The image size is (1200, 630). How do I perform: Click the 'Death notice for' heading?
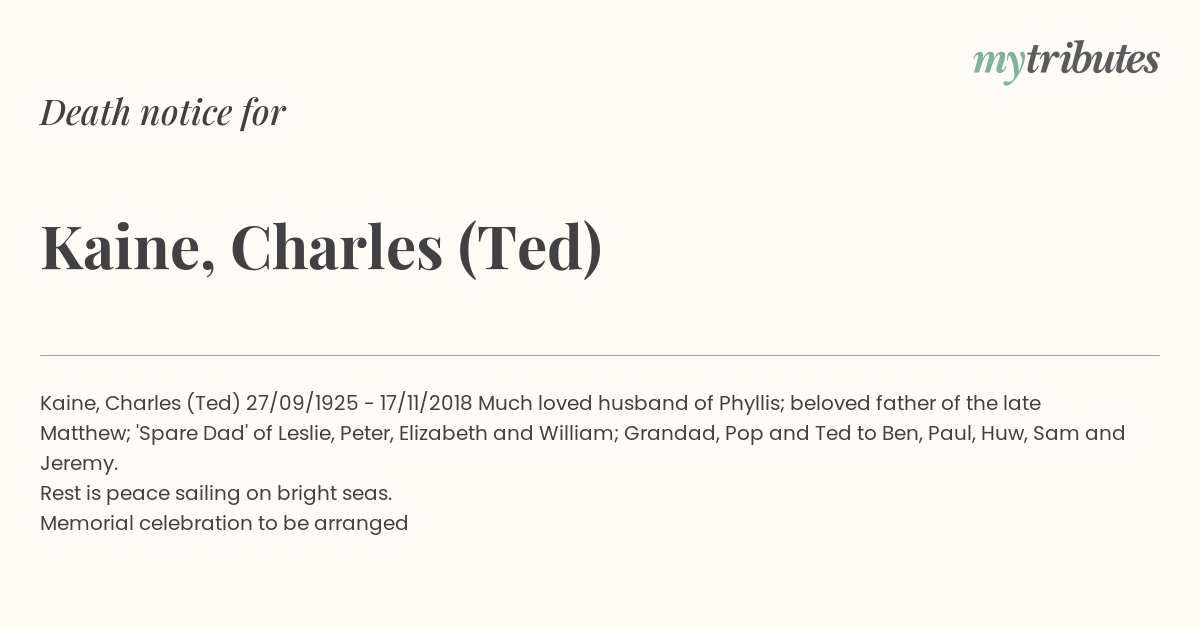click(163, 113)
